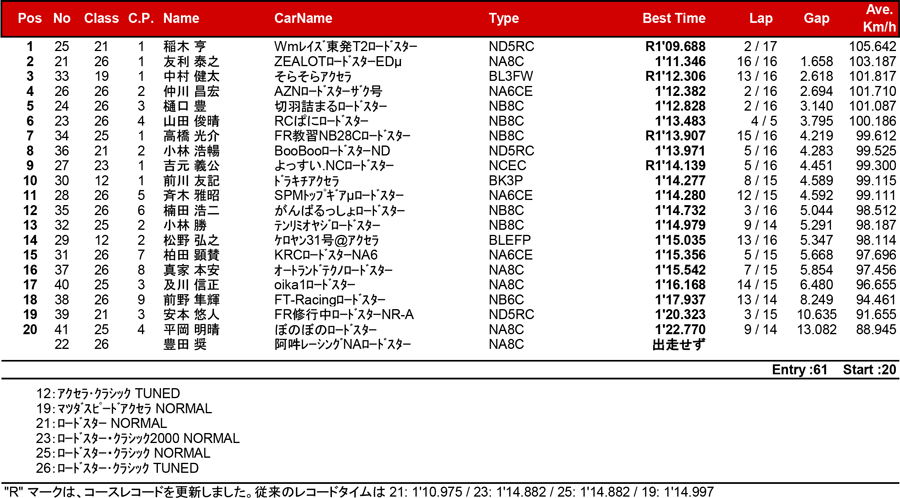Click type cell NB6C
900x498 pixels.
click(506, 300)
